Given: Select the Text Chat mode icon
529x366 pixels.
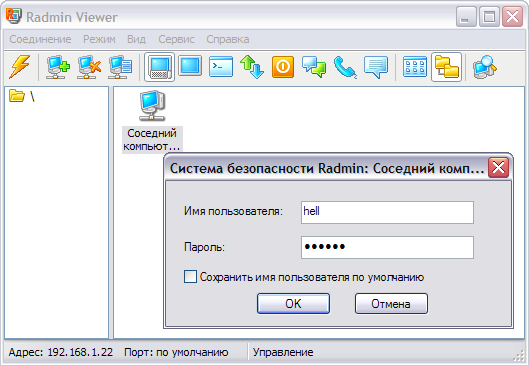Looking at the screenshot, I should (x=314, y=67).
